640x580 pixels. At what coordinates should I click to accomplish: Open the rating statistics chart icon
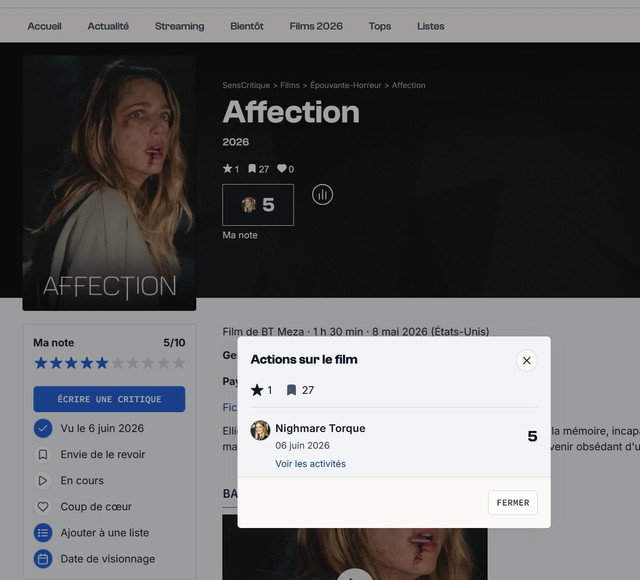pos(322,195)
